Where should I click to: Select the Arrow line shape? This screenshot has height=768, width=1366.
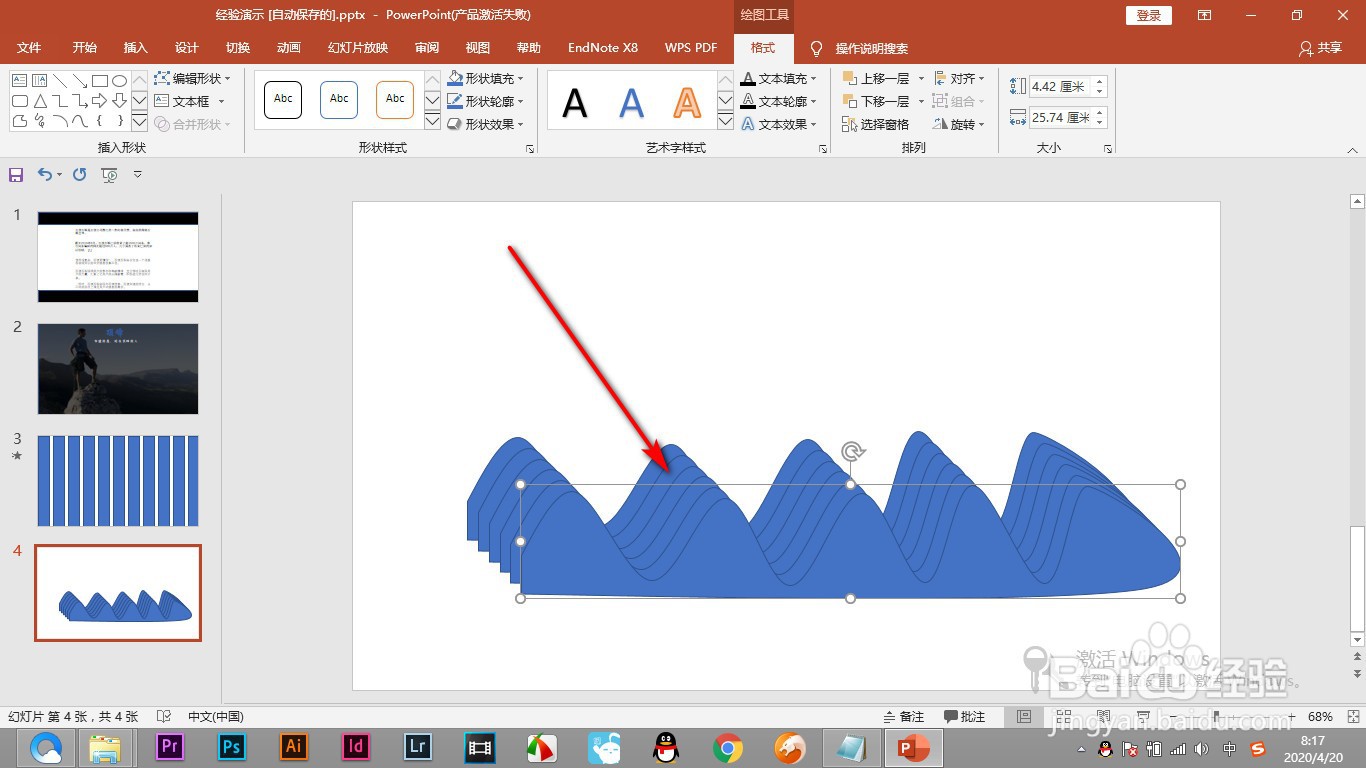pyautogui.click(x=80, y=80)
